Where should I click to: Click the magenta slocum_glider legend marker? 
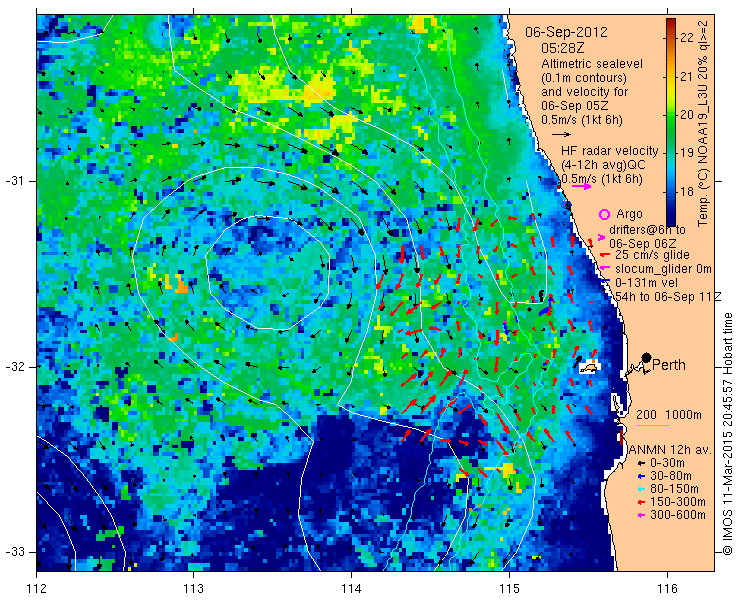click(603, 269)
